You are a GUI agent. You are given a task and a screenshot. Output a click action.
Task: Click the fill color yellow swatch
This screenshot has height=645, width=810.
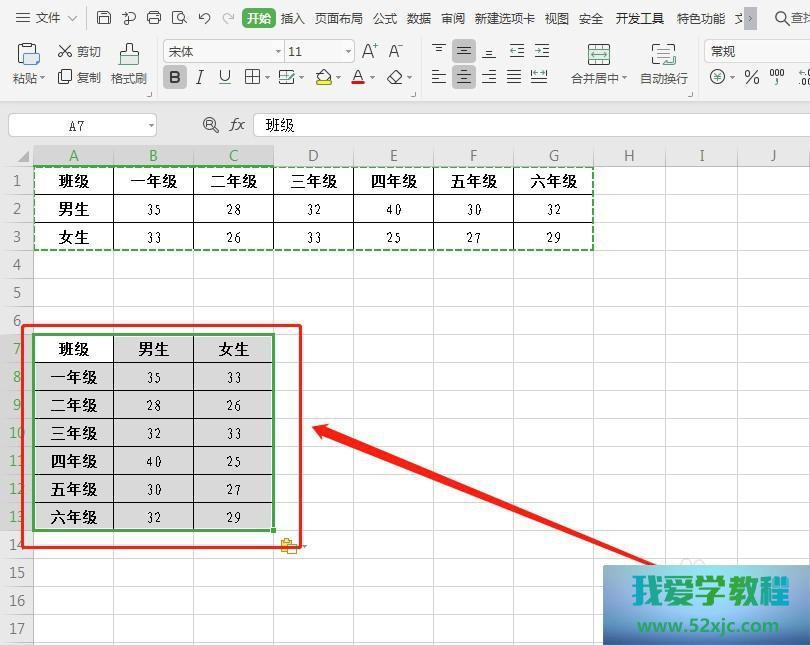[323, 77]
